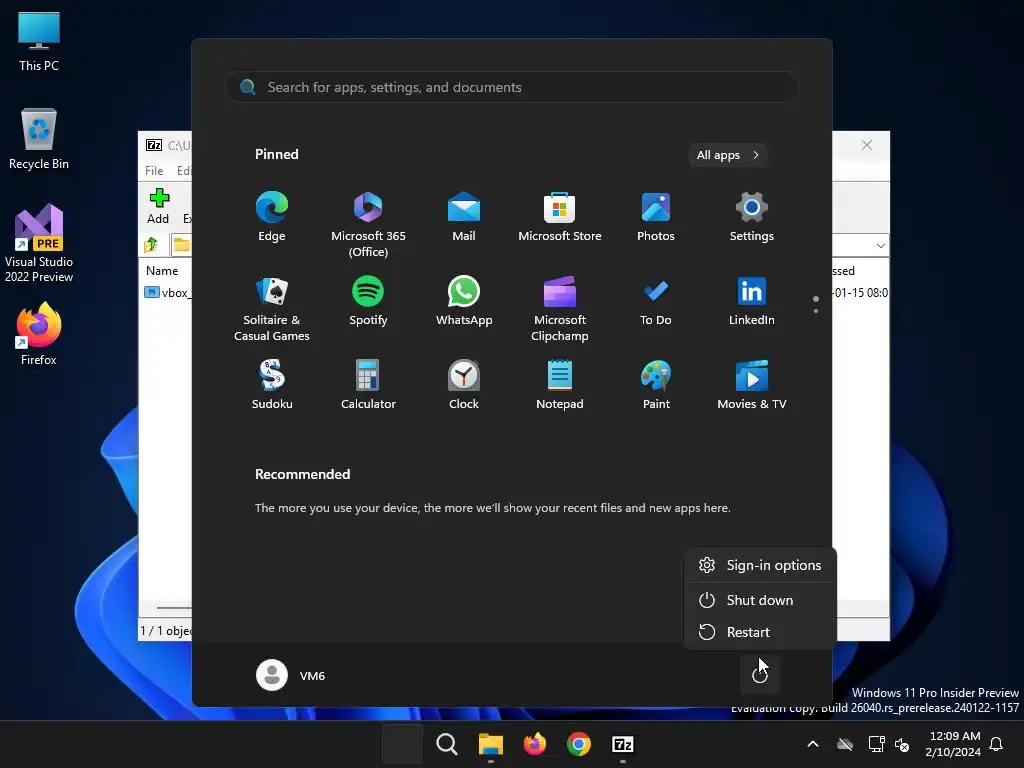Click the Start menu search box
Viewport: 1024px width, 768px height.
pyautogui.click(x=512, y=87)
